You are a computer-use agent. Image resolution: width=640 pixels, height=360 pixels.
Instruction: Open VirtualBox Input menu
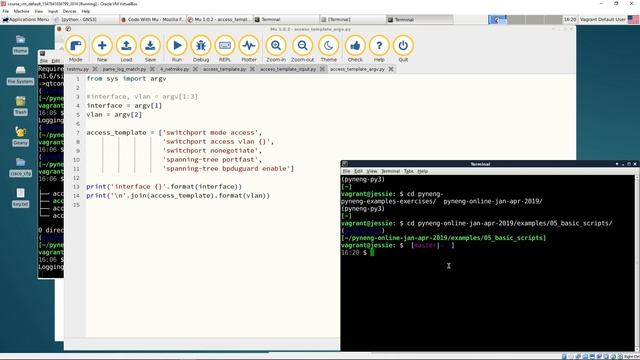point(53,11)
